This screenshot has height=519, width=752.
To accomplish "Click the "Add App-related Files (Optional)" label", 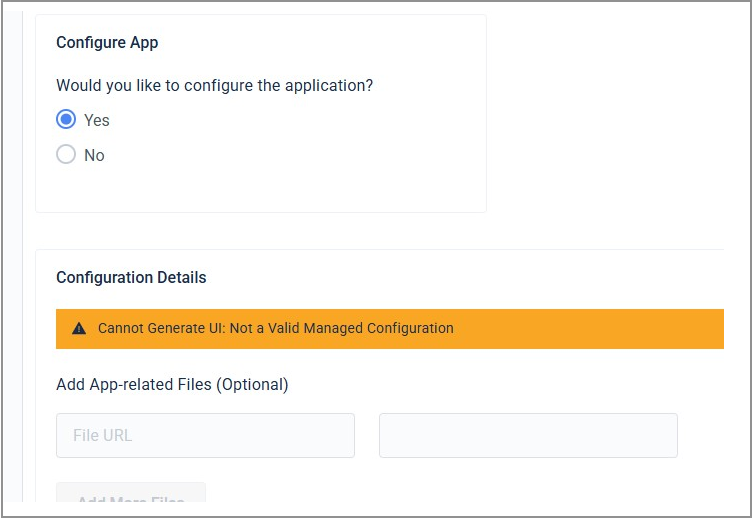I will (172, 384).
